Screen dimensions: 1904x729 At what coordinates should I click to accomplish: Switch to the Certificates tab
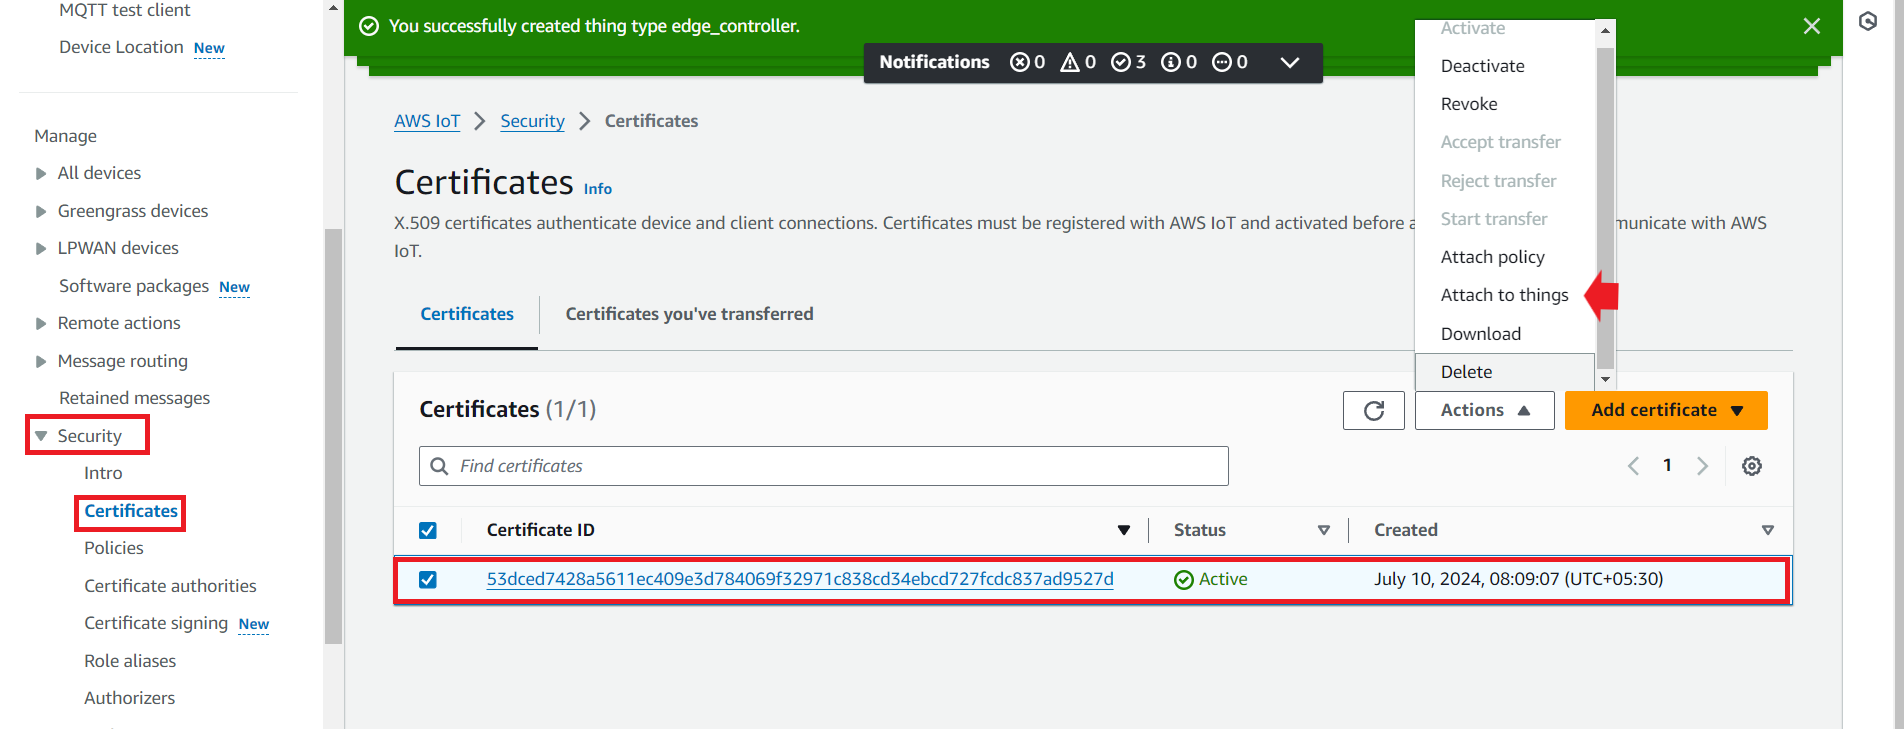tap(467, 314)
